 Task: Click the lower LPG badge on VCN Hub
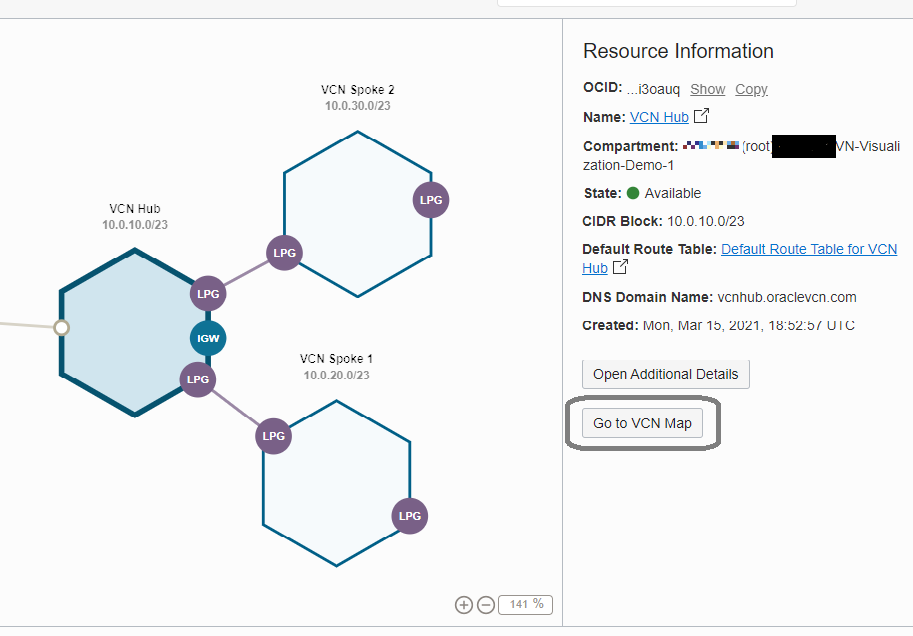pyautogui.click(x=197, y=379)
